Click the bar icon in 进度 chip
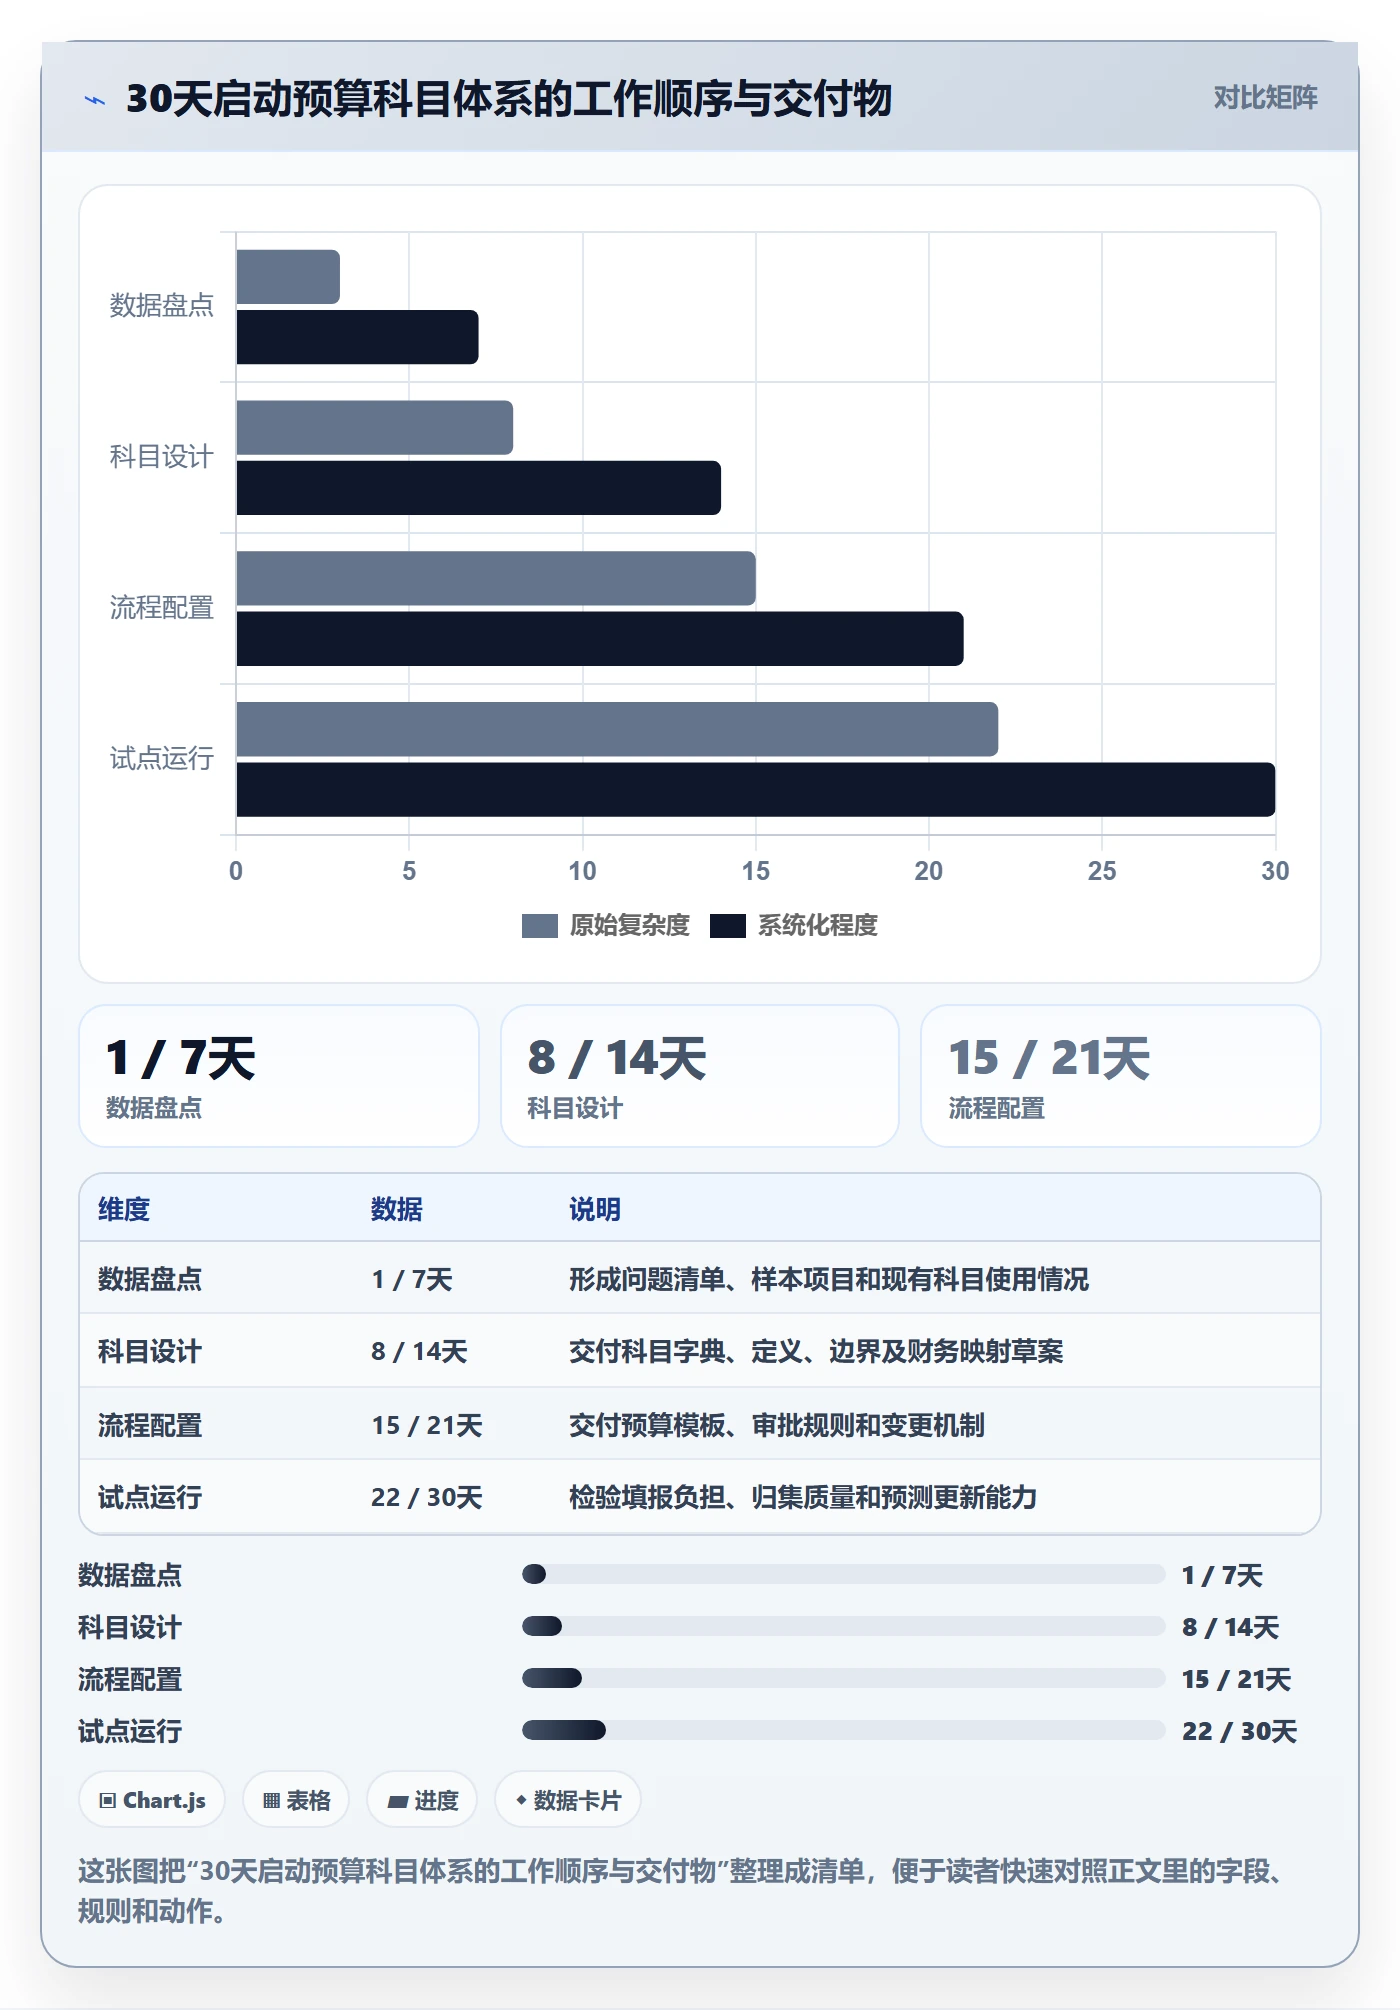This screenshot has height=2010, width=1400. click(398, 1801)
